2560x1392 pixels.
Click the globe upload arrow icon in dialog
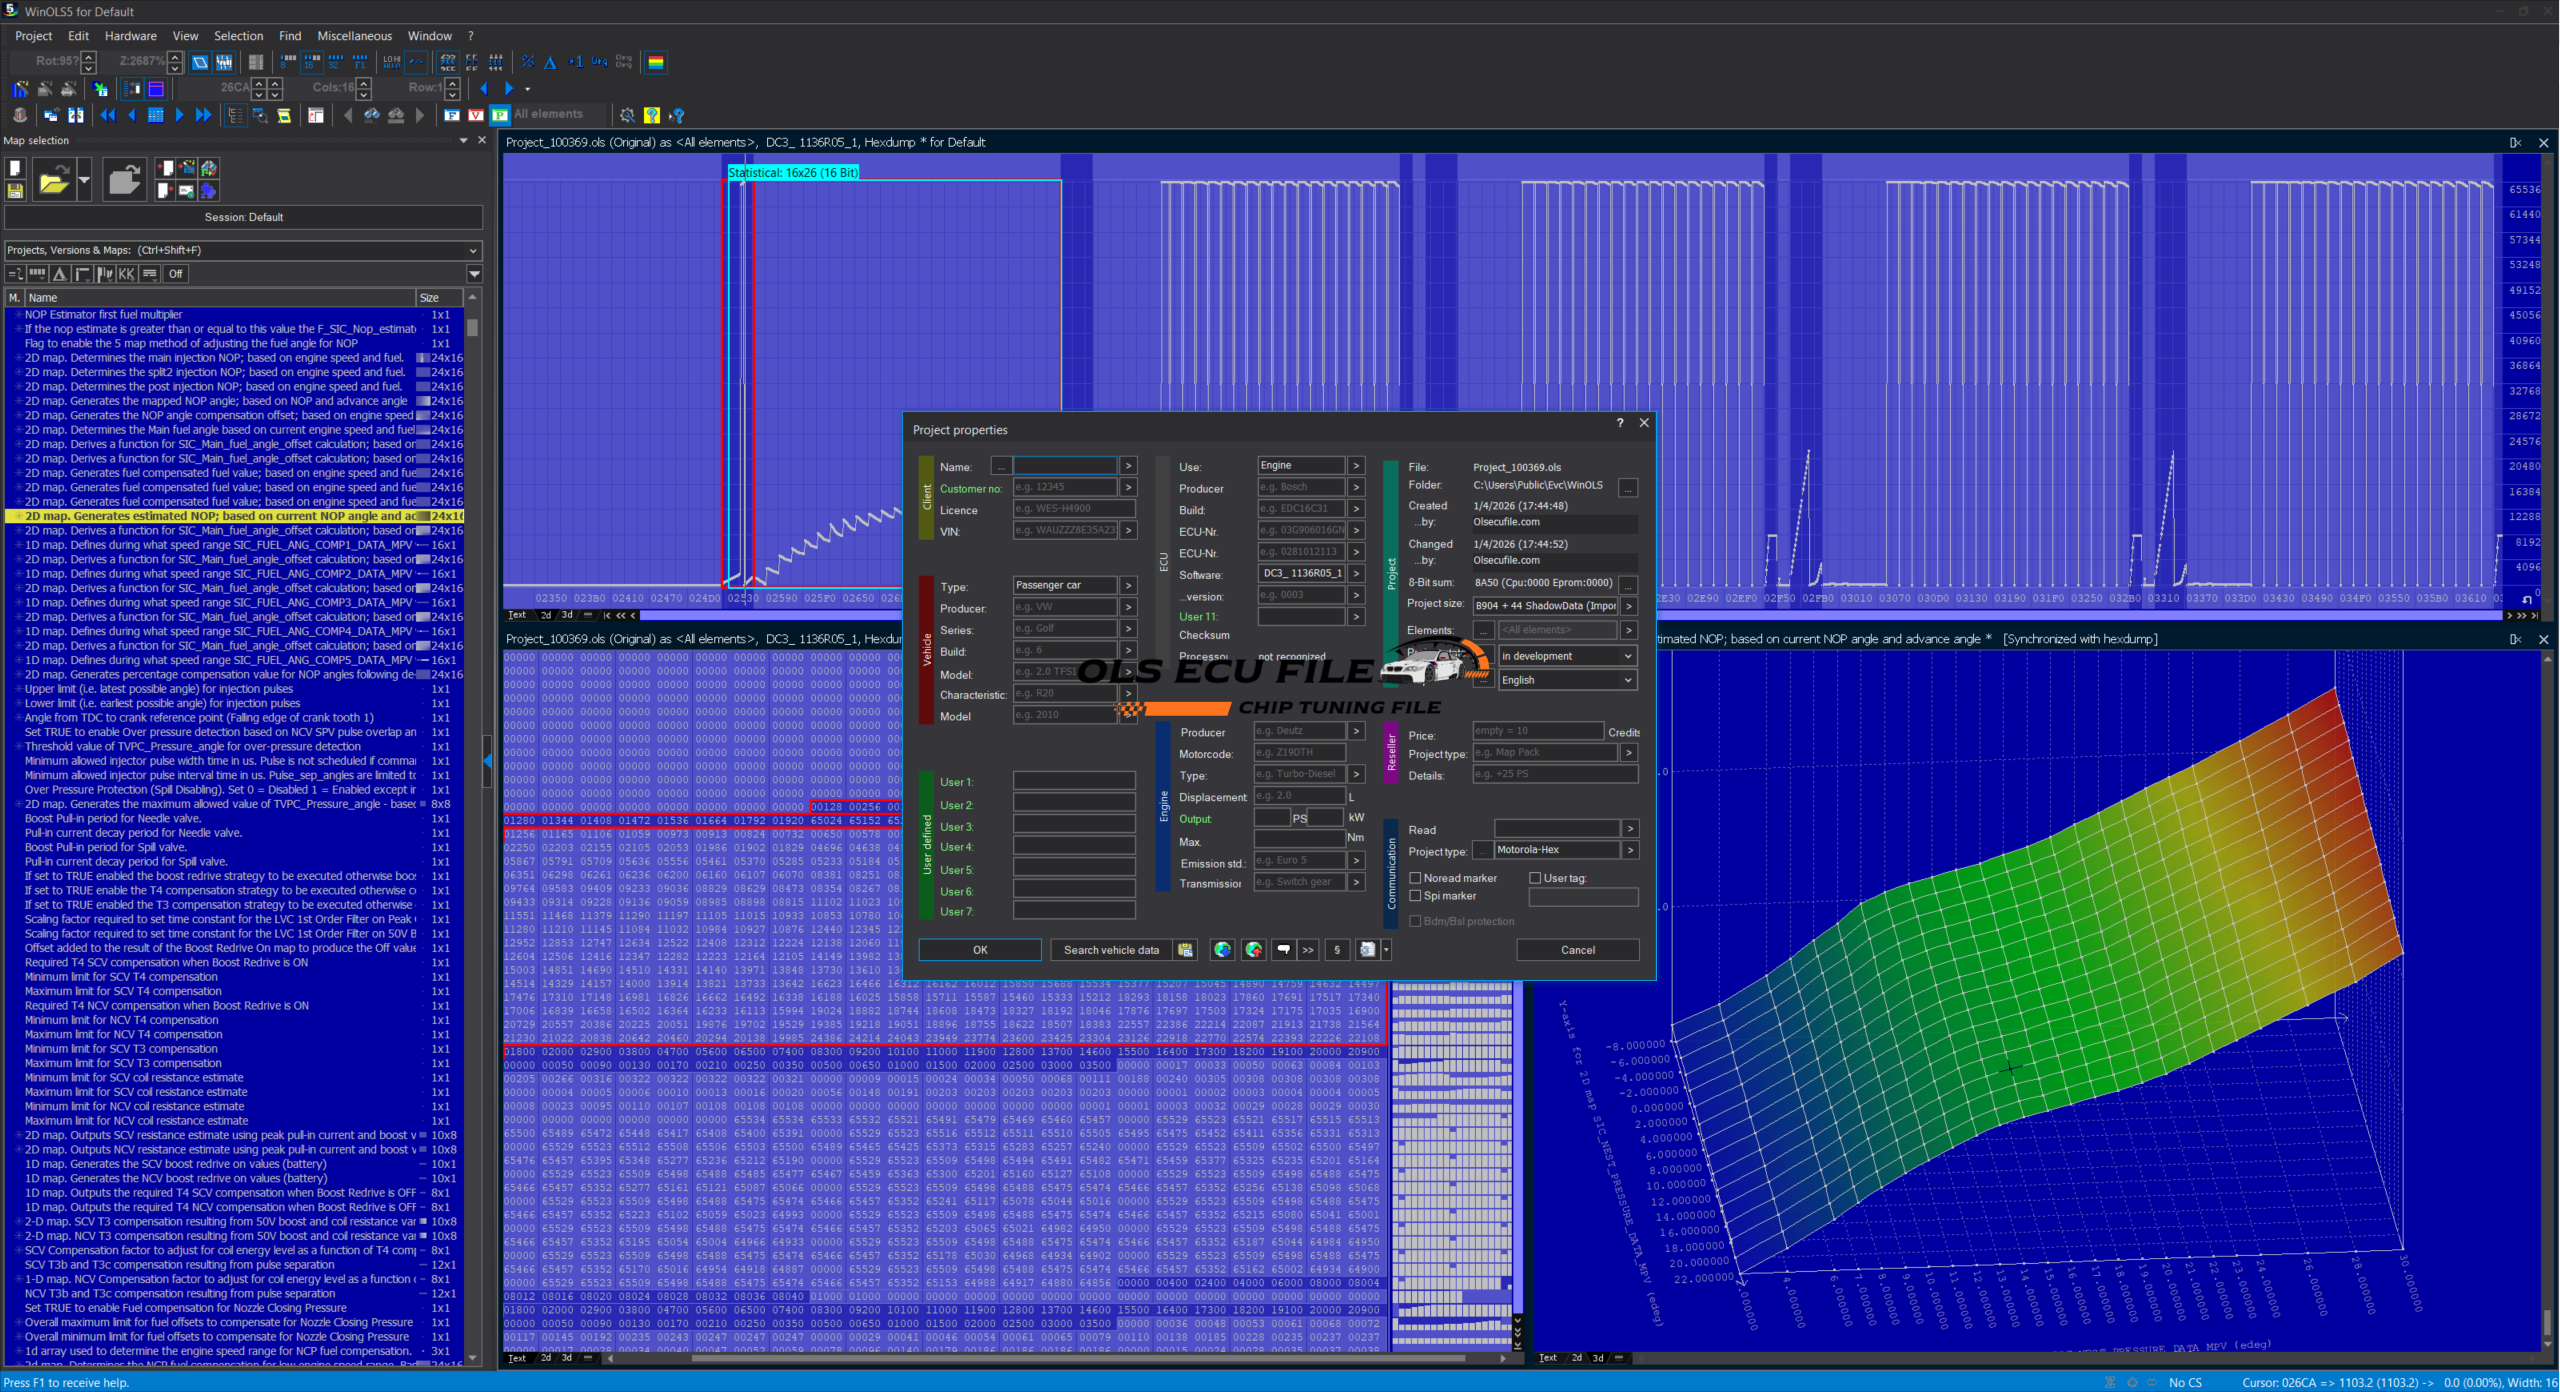click(1254, 950)
